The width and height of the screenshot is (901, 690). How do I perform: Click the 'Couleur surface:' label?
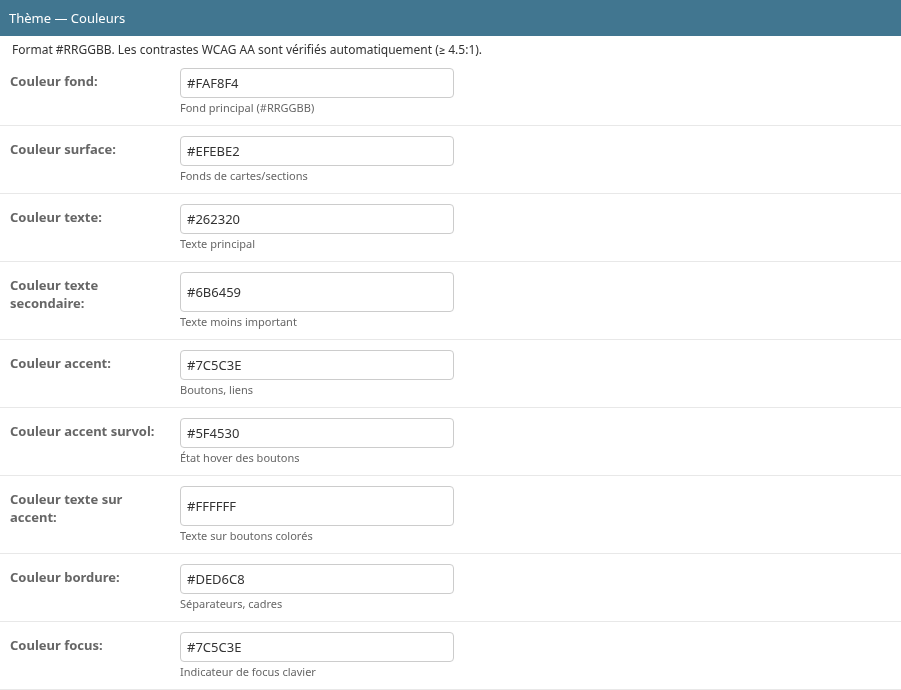click(63, 149)
